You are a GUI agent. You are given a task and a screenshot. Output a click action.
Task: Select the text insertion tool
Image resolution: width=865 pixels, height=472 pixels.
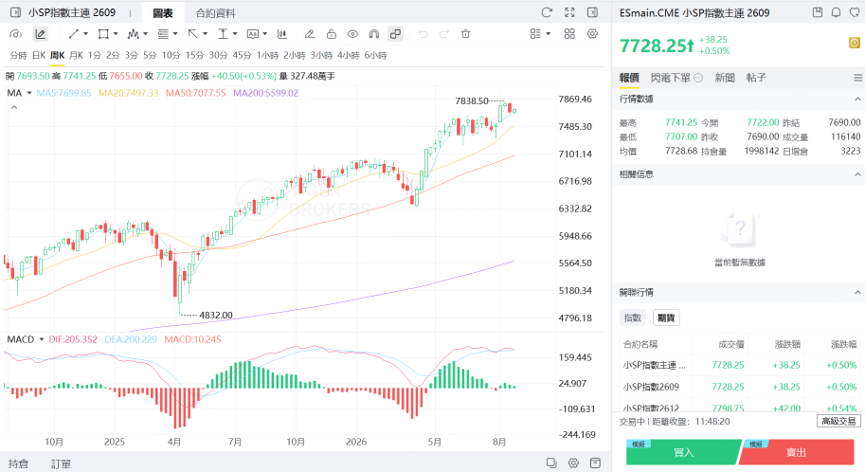click(223, 34)
